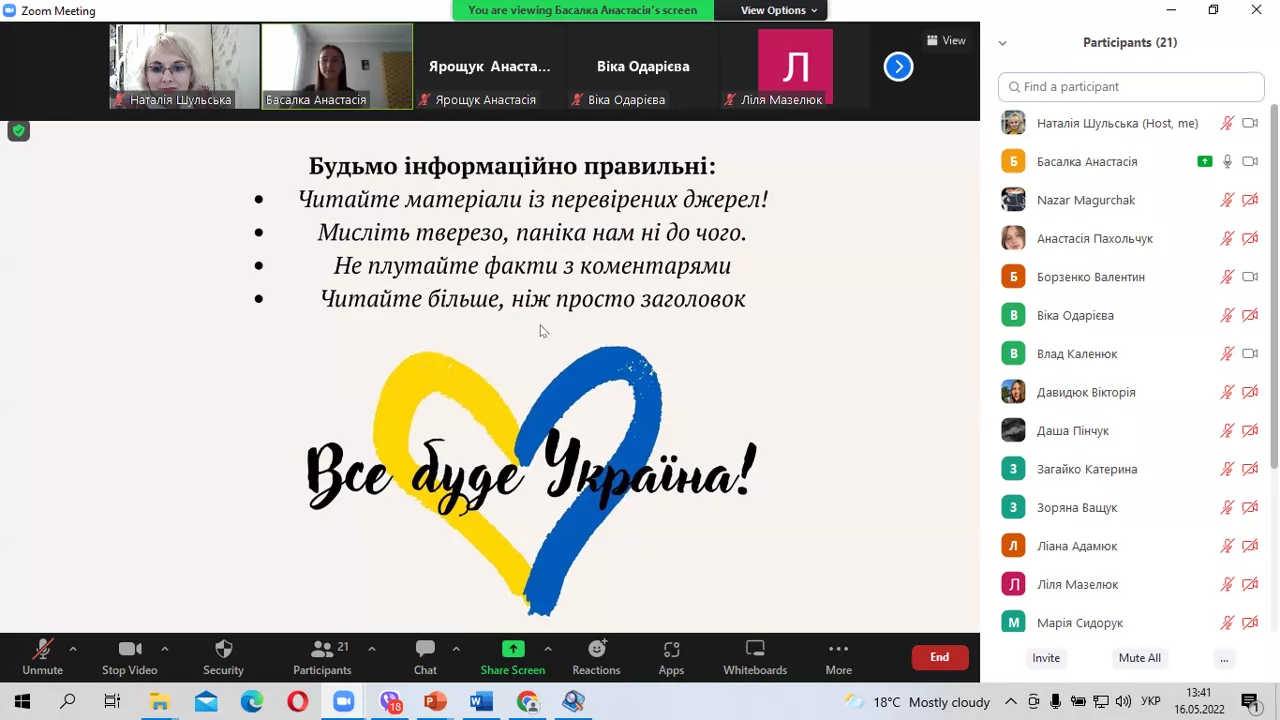Click the Find a participant search field
This screenshot has height=720, width=1280.
(x=1131, y=87)
